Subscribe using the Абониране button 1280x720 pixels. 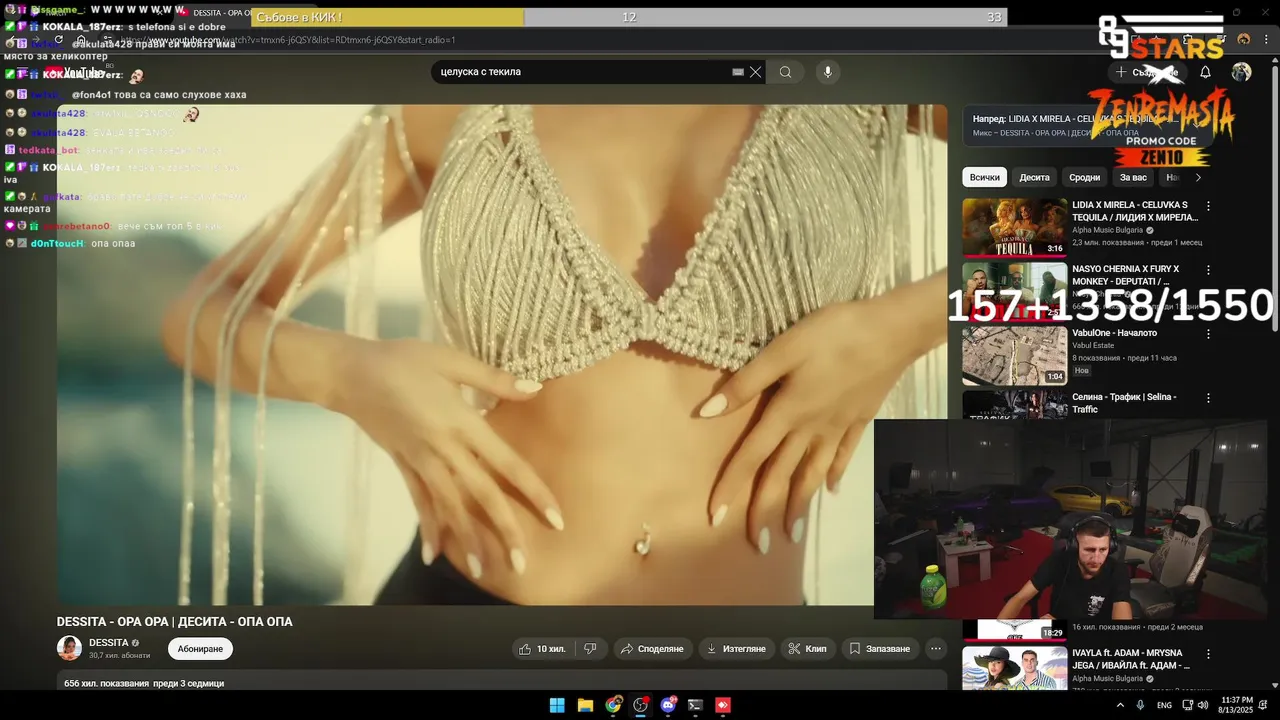(200, 649)
